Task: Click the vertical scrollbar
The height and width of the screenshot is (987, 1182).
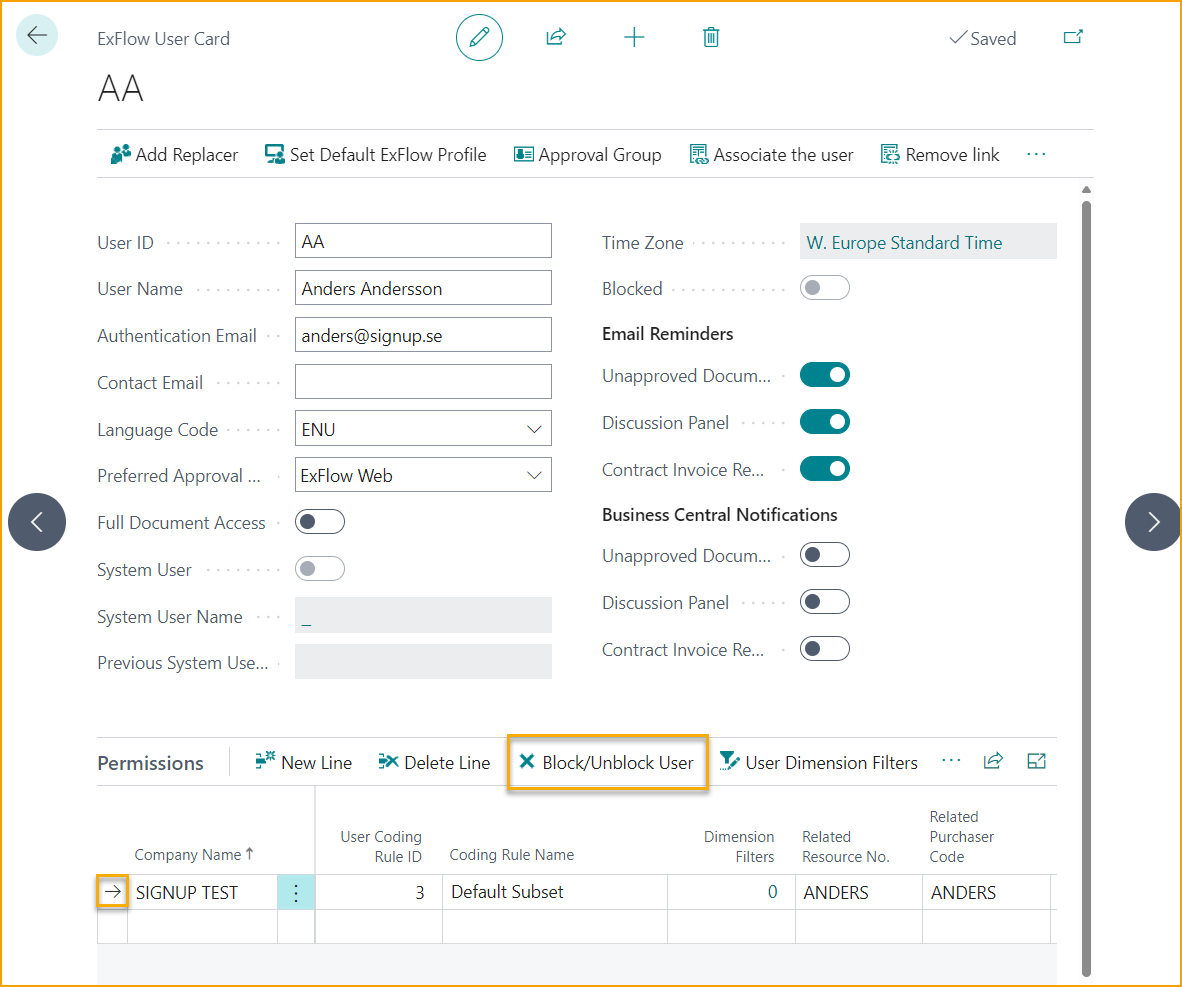Action: [1086, 588]
